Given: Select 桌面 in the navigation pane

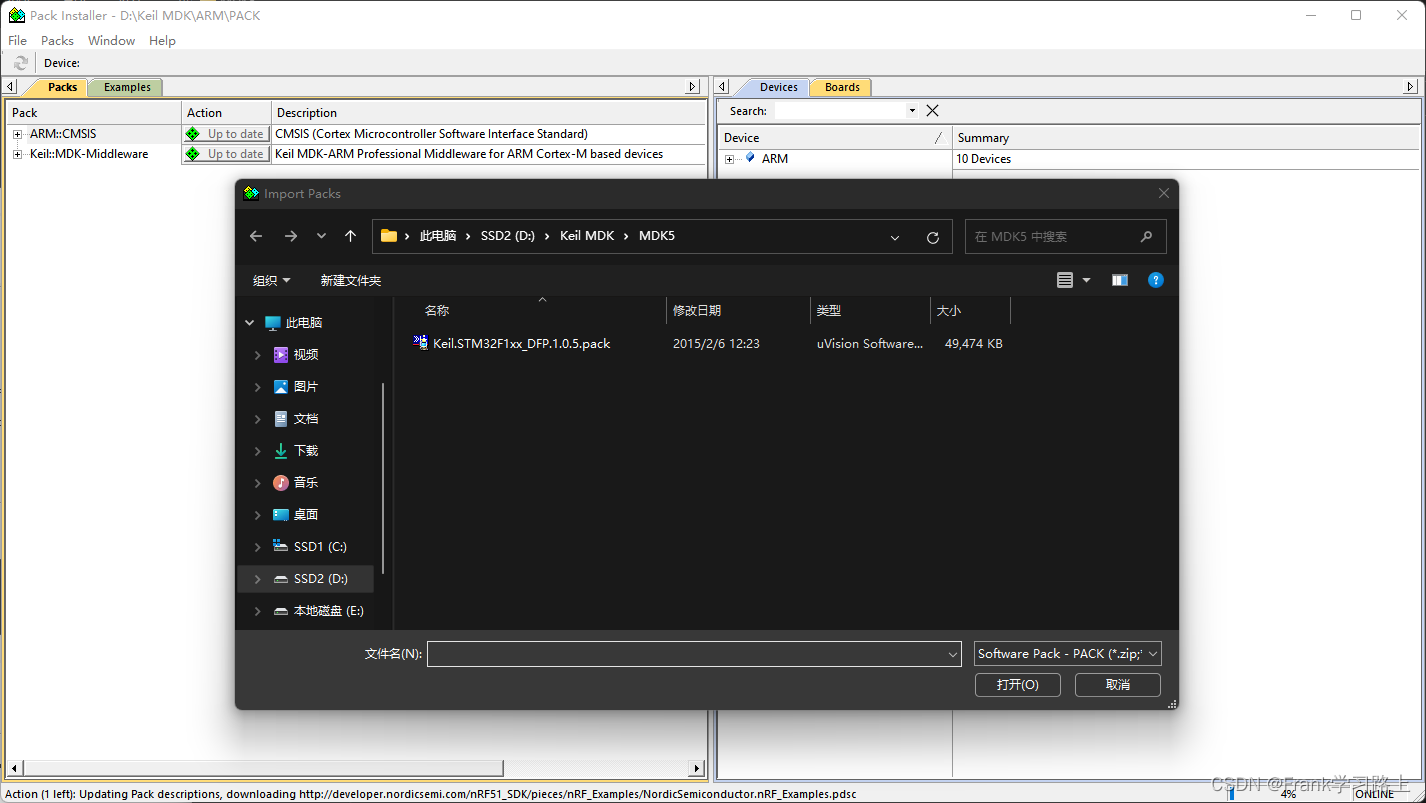Looking at the screenshot, I should coord(306,515).
